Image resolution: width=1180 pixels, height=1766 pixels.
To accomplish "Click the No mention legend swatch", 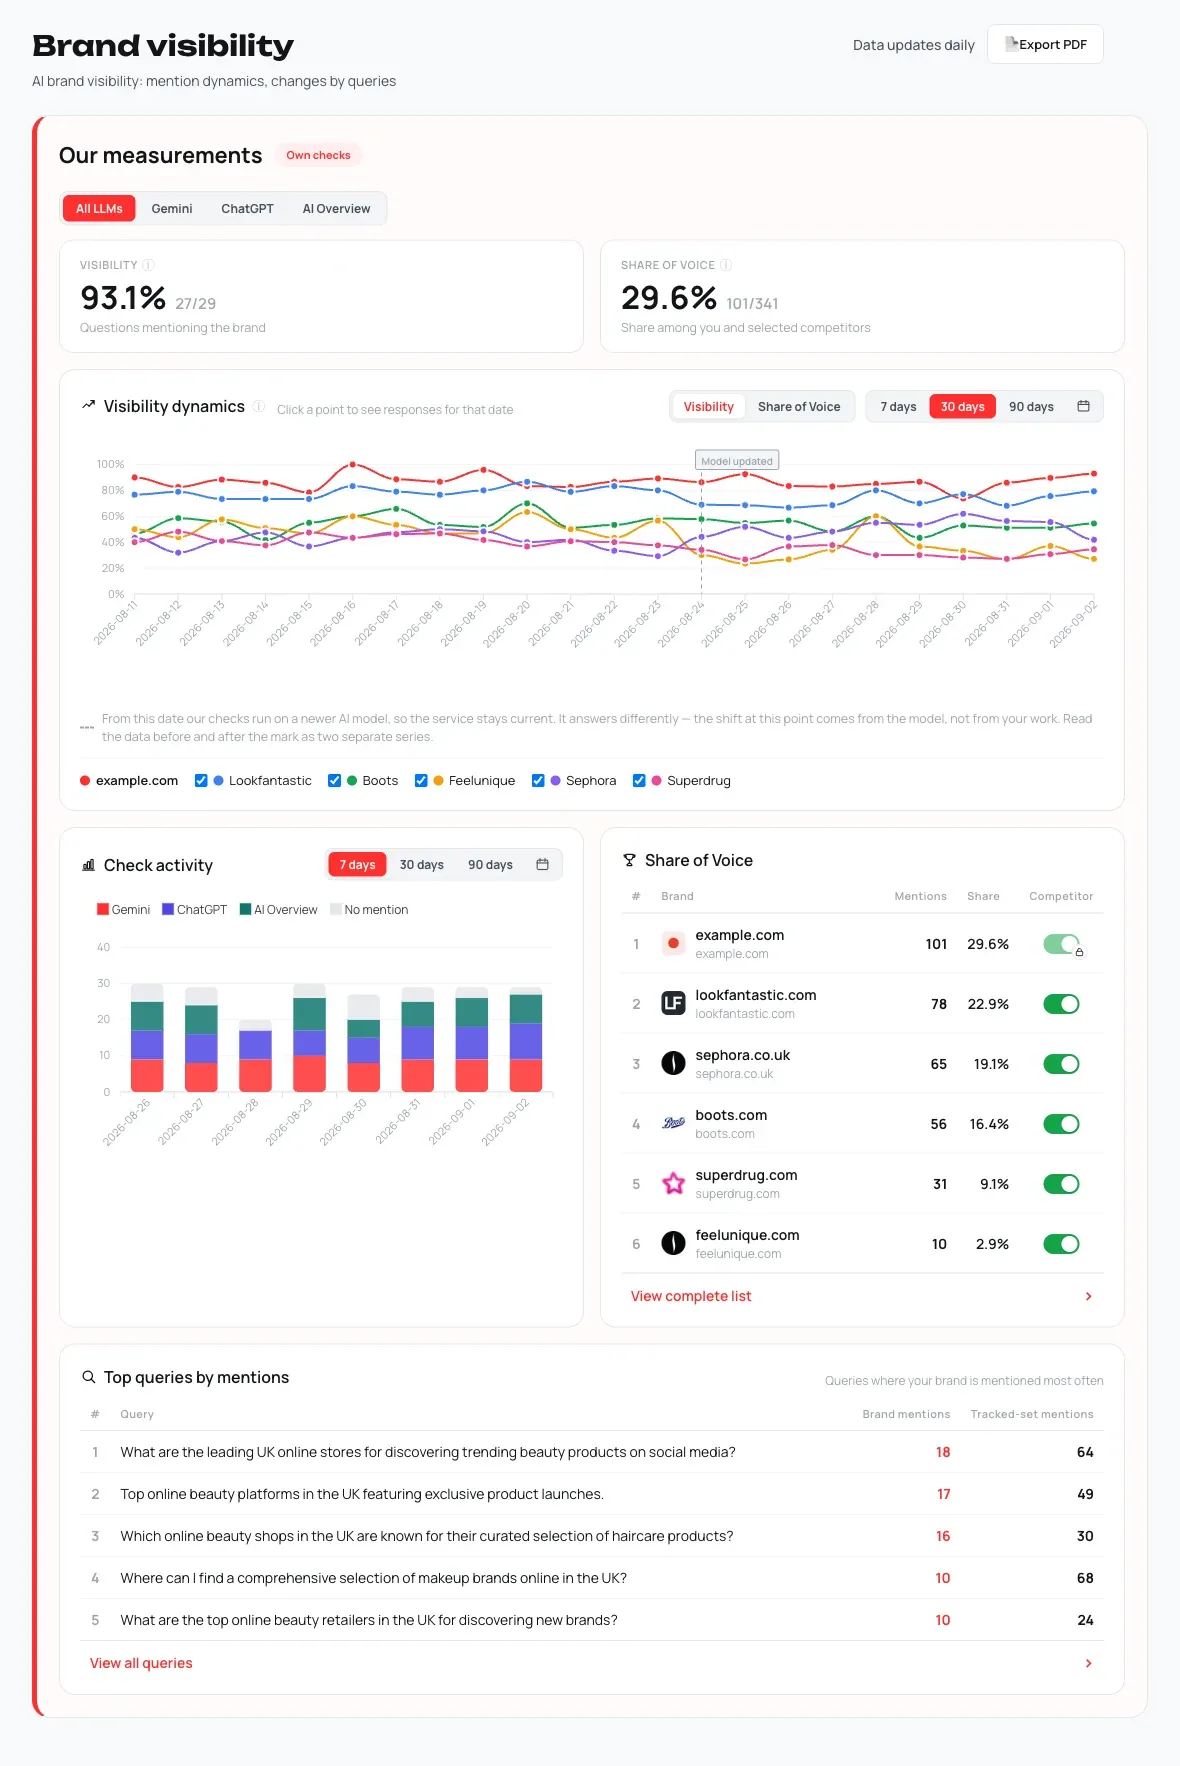I will click(x=336, y=909).
